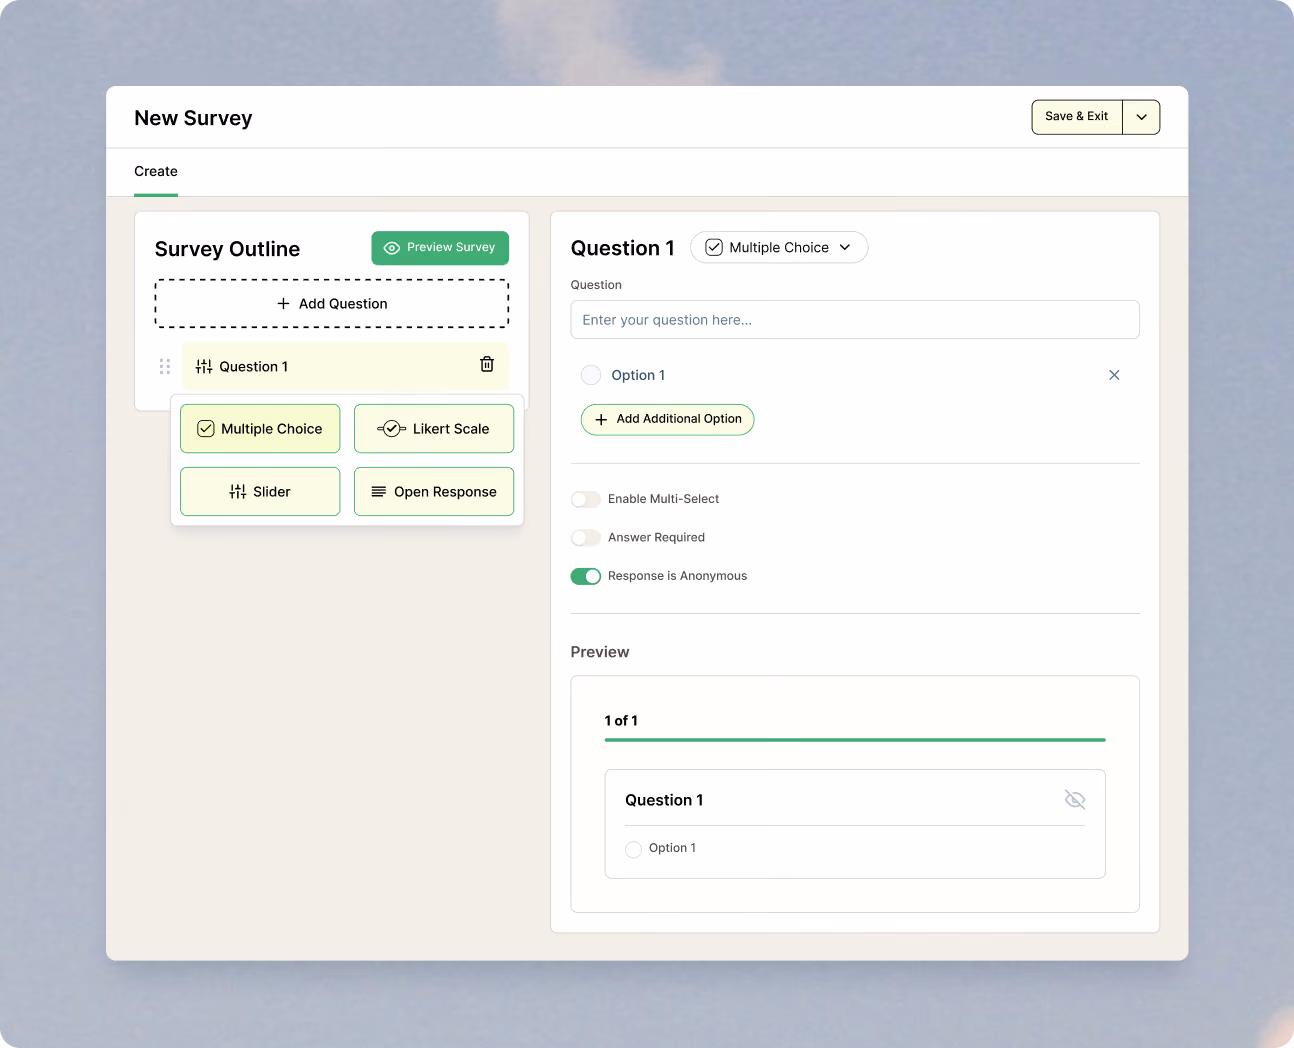Switch to the Create tab
1294x1048 pixels.
[x=156, y=172]
